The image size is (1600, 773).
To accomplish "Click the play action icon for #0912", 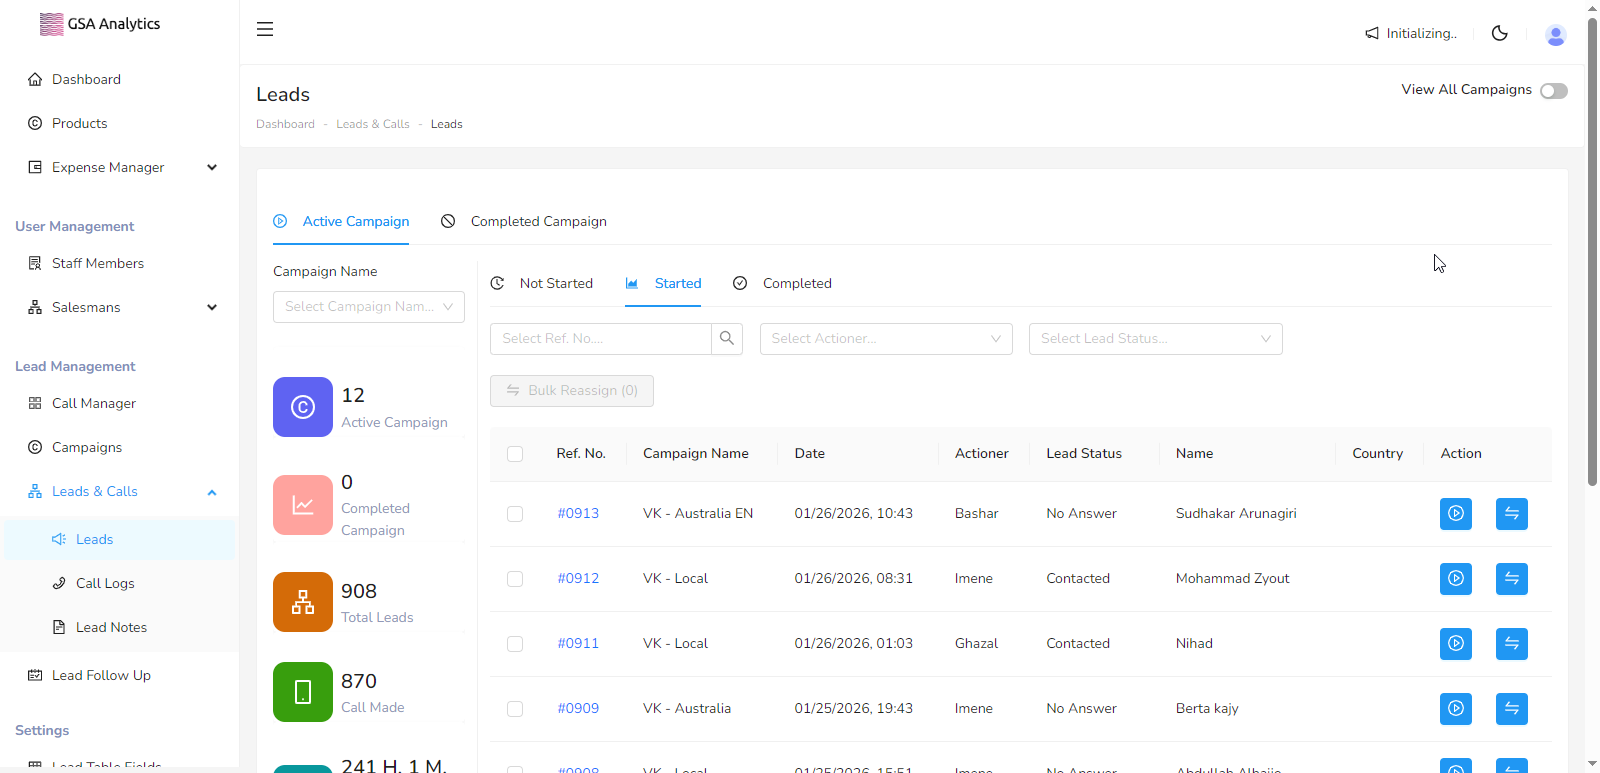I will point(1456,579).
